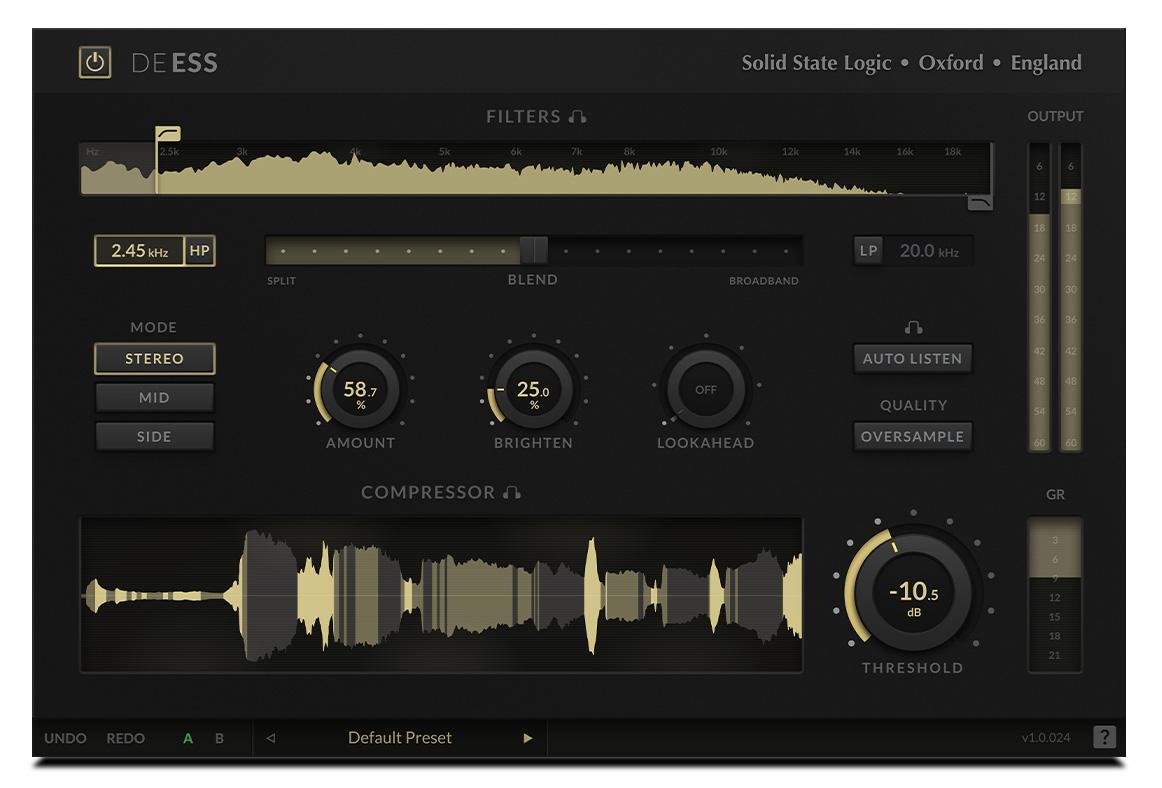
Task: Click the LOOKAHEAD knob
Action: point(706,389)
